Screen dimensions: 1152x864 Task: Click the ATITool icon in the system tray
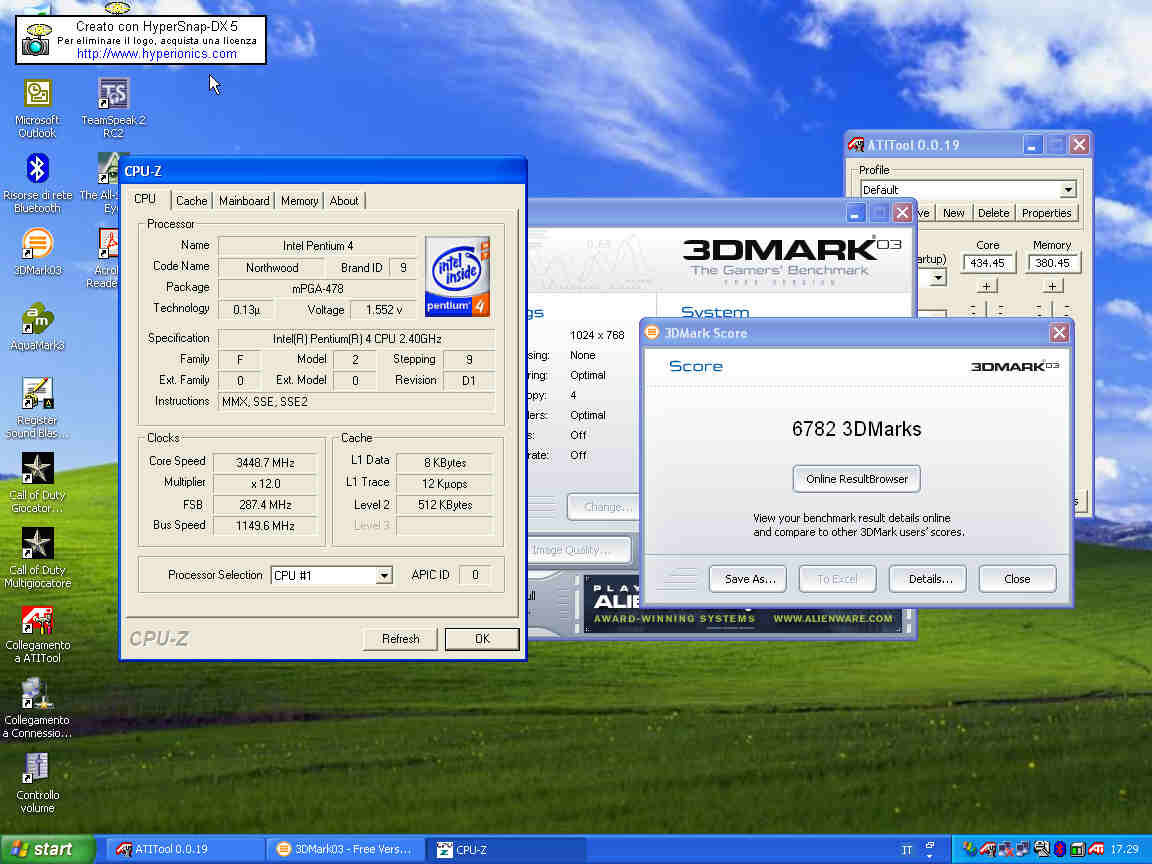click(x=987, y=849)
